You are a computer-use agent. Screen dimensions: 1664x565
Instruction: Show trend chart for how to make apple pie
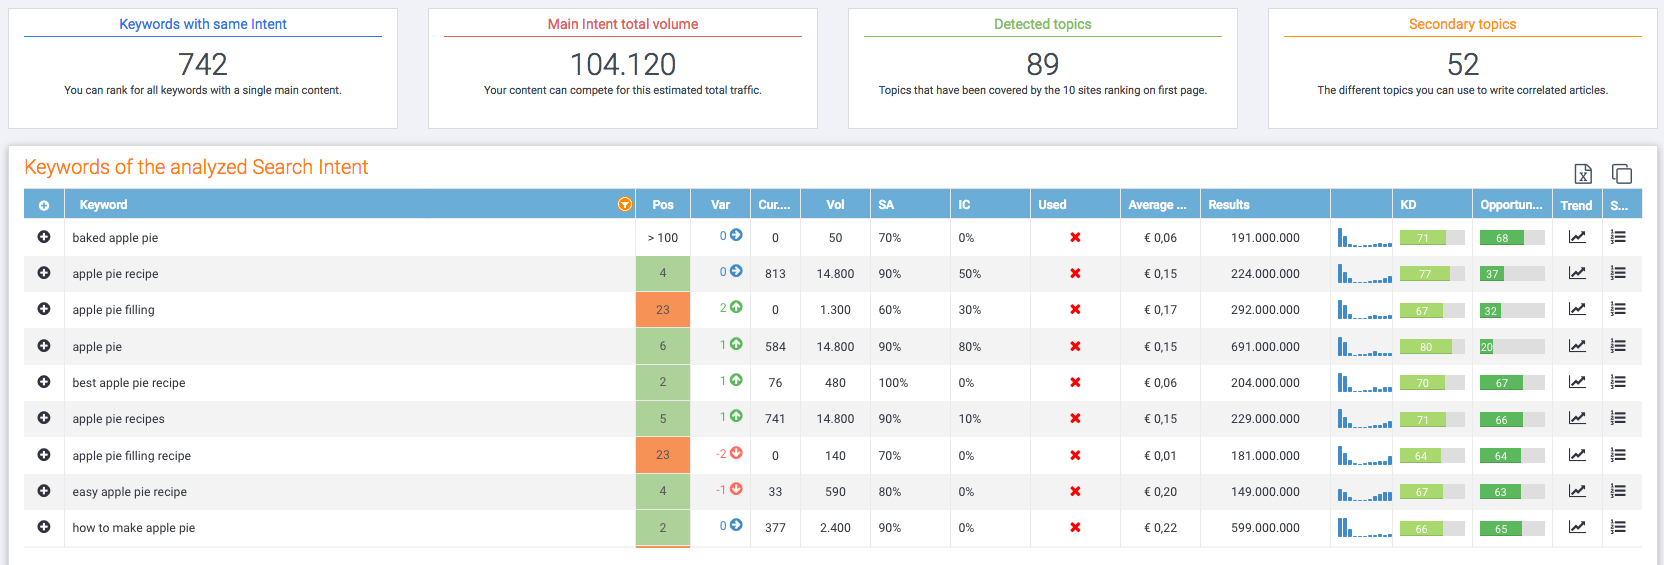[1577, 527]
